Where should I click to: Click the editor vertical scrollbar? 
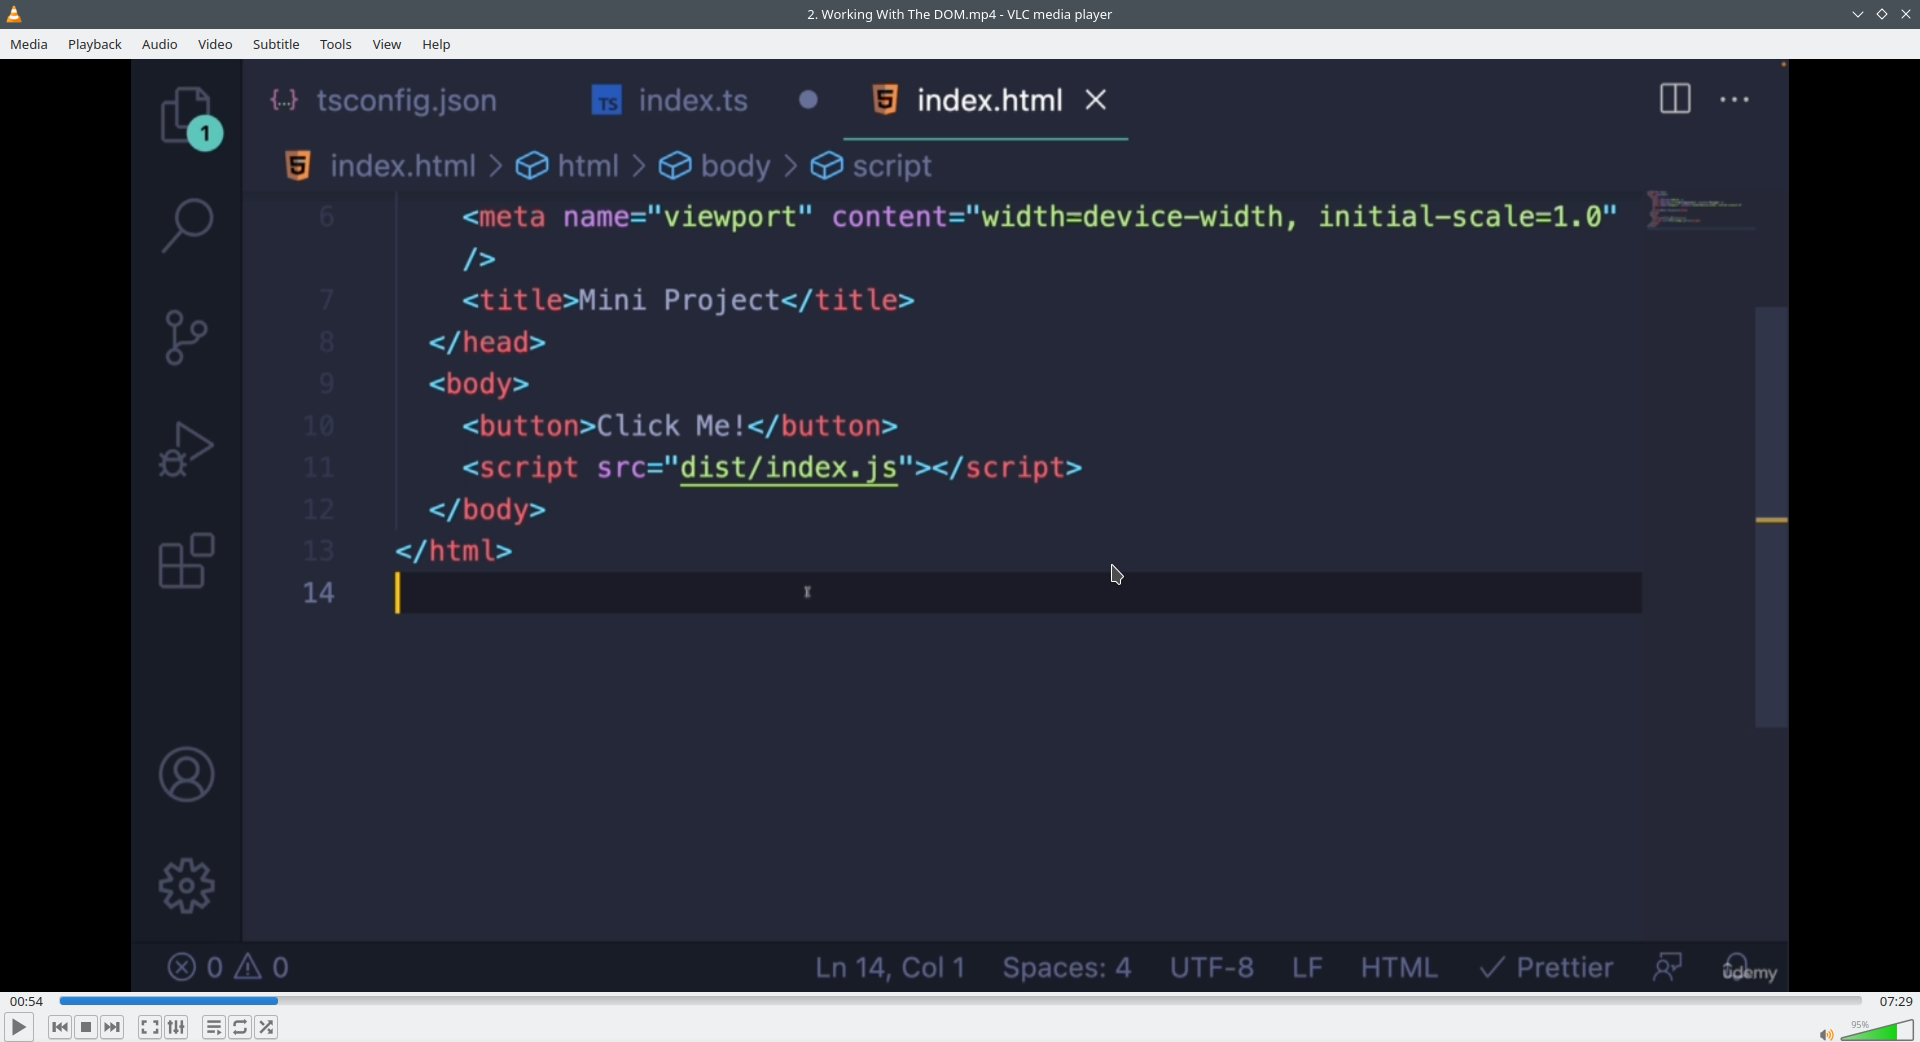pos(1771,517)
